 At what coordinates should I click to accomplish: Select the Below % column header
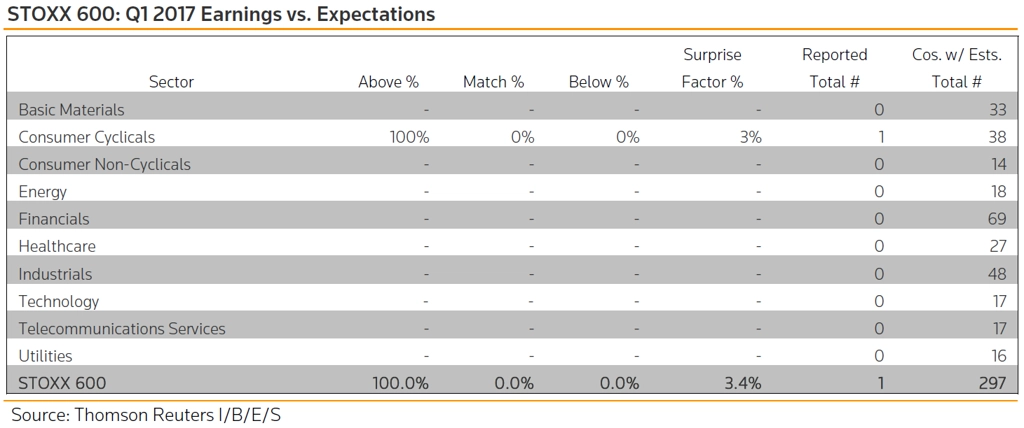point(598,82)
